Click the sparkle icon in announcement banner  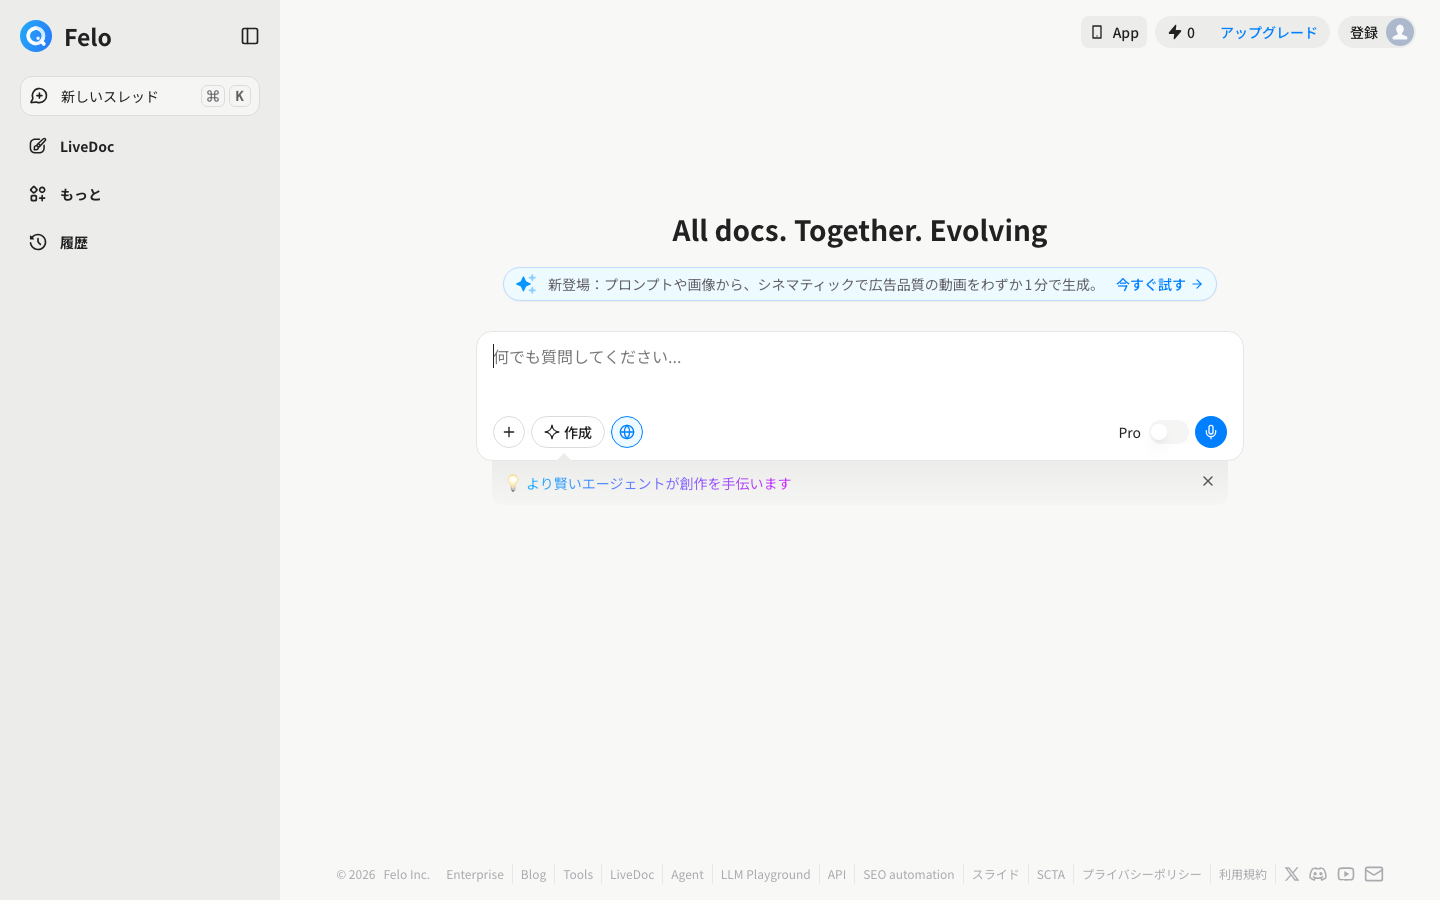coord(525,284)
